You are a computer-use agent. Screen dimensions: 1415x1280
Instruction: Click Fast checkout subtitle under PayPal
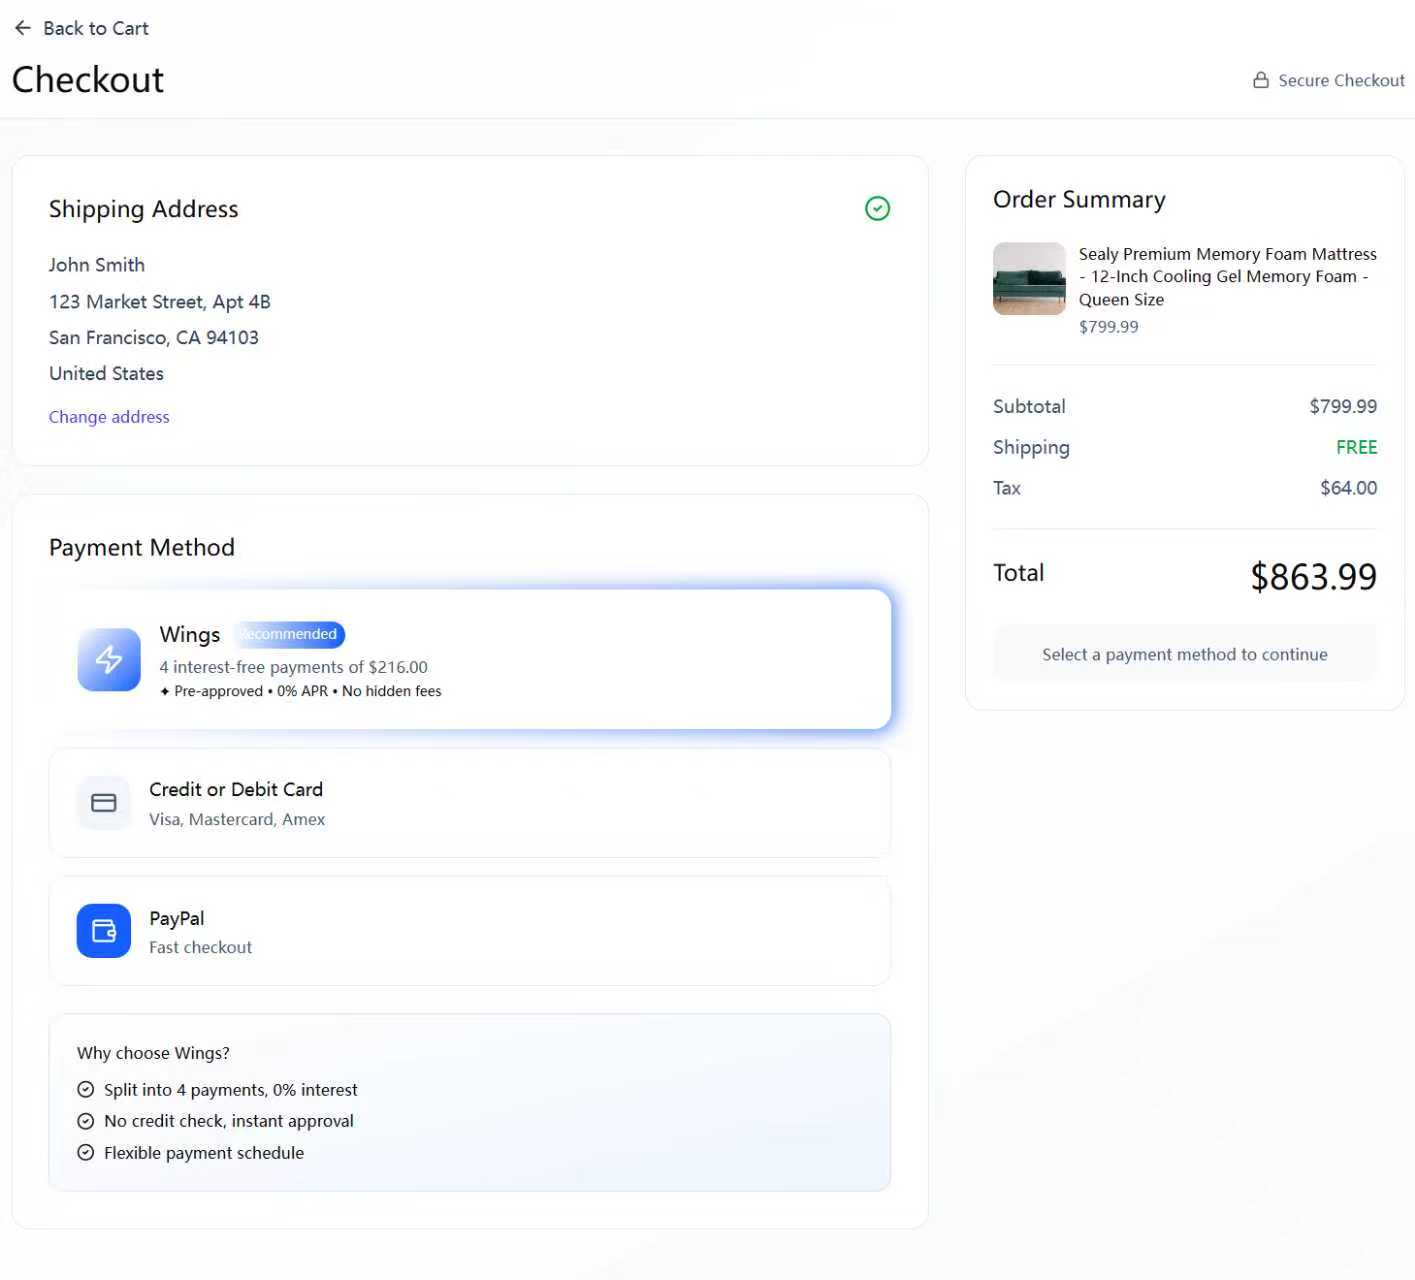click(x=200, y=947)
